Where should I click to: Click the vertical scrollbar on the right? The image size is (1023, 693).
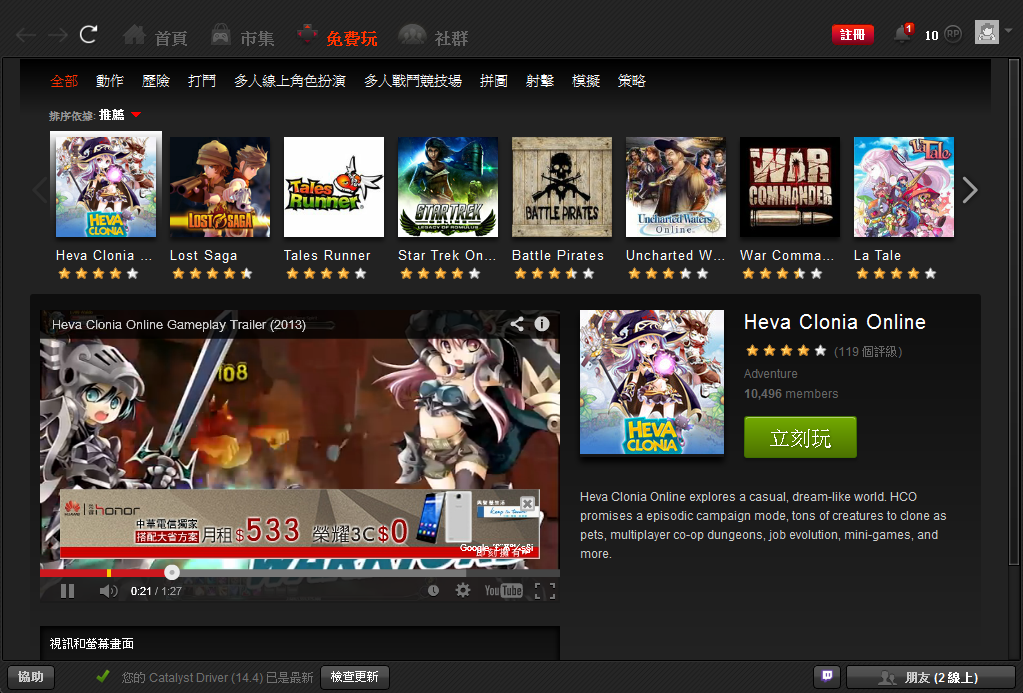(1013, 313)
